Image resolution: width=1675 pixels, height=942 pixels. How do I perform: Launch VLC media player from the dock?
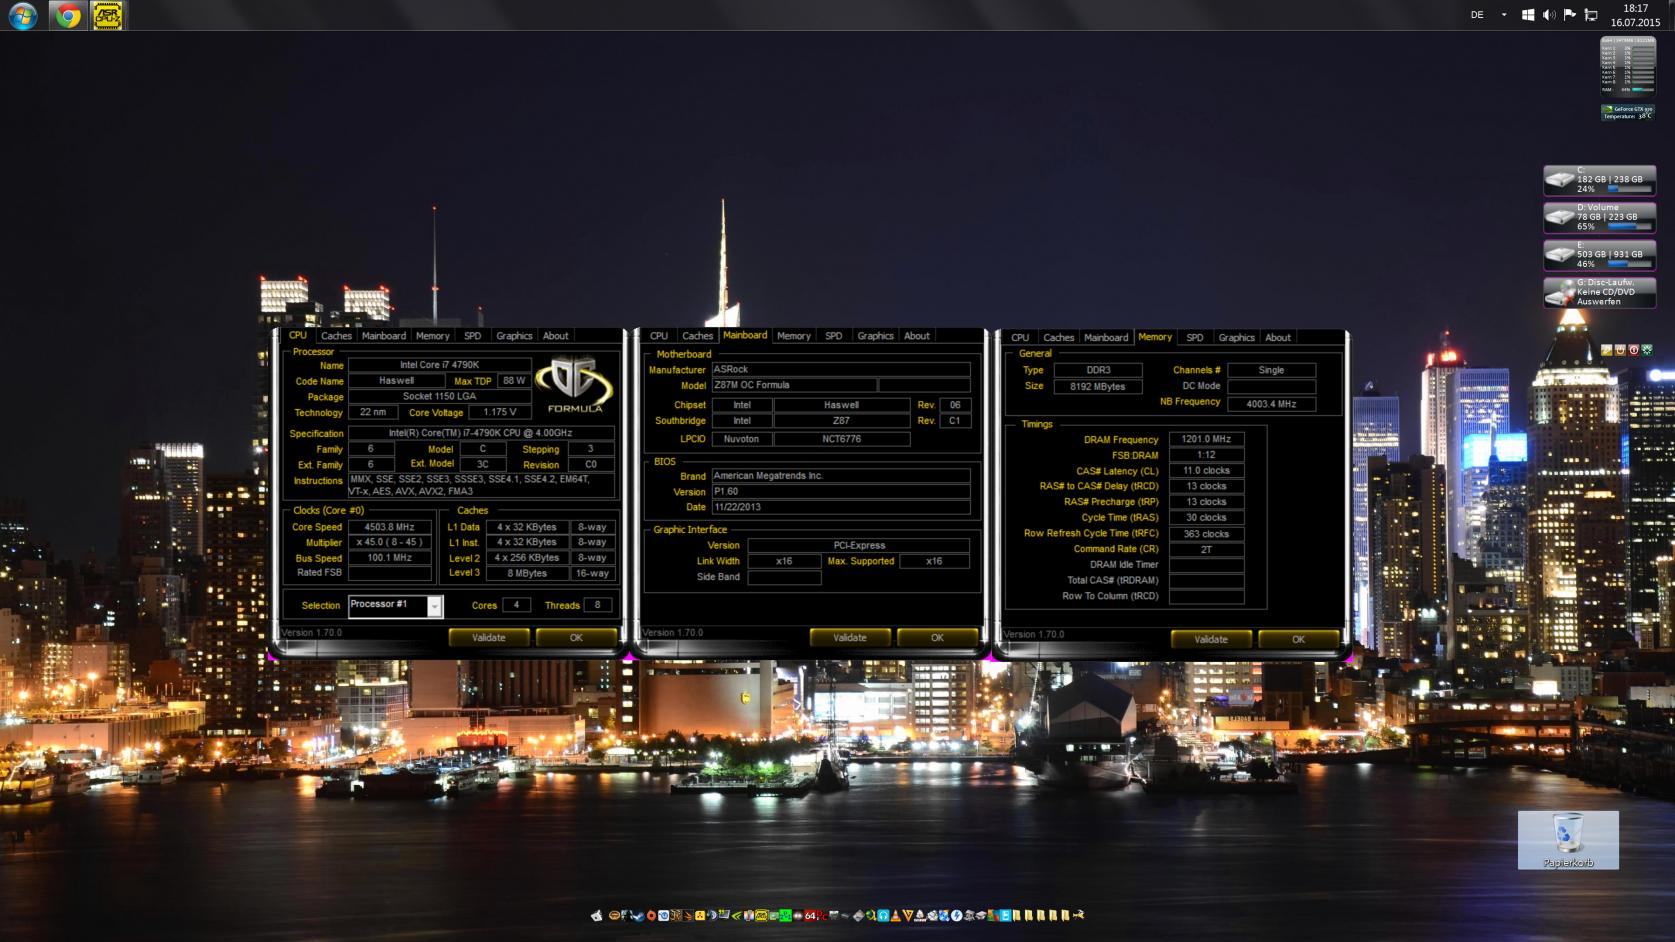[x=894, y=915]
